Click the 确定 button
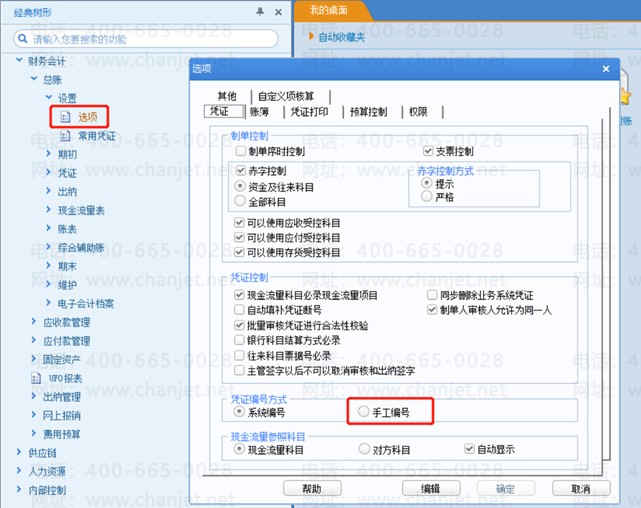This screenshot has height=508, width=641. [506, 488]
